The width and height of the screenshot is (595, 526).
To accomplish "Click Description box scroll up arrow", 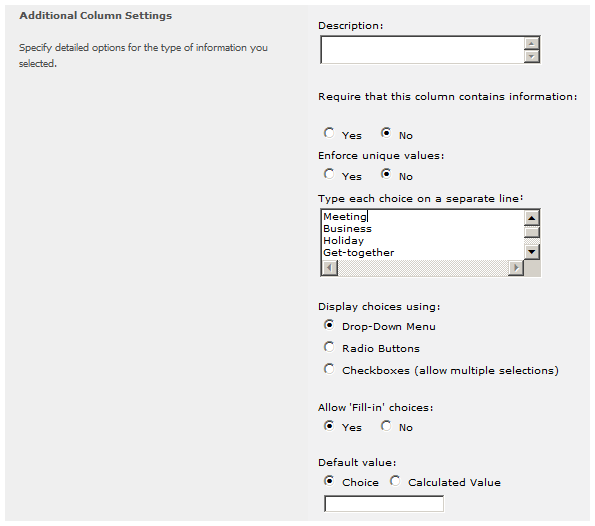I will click(x=532, y=43).
